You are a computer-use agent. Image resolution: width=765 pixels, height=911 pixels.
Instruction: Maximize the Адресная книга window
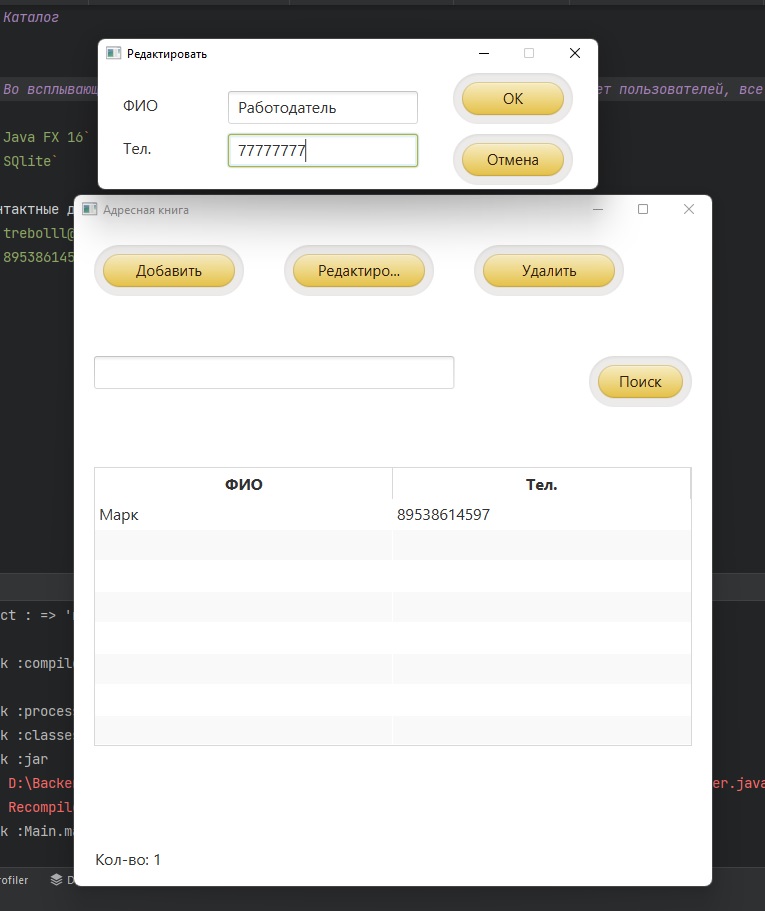point(643,209)
